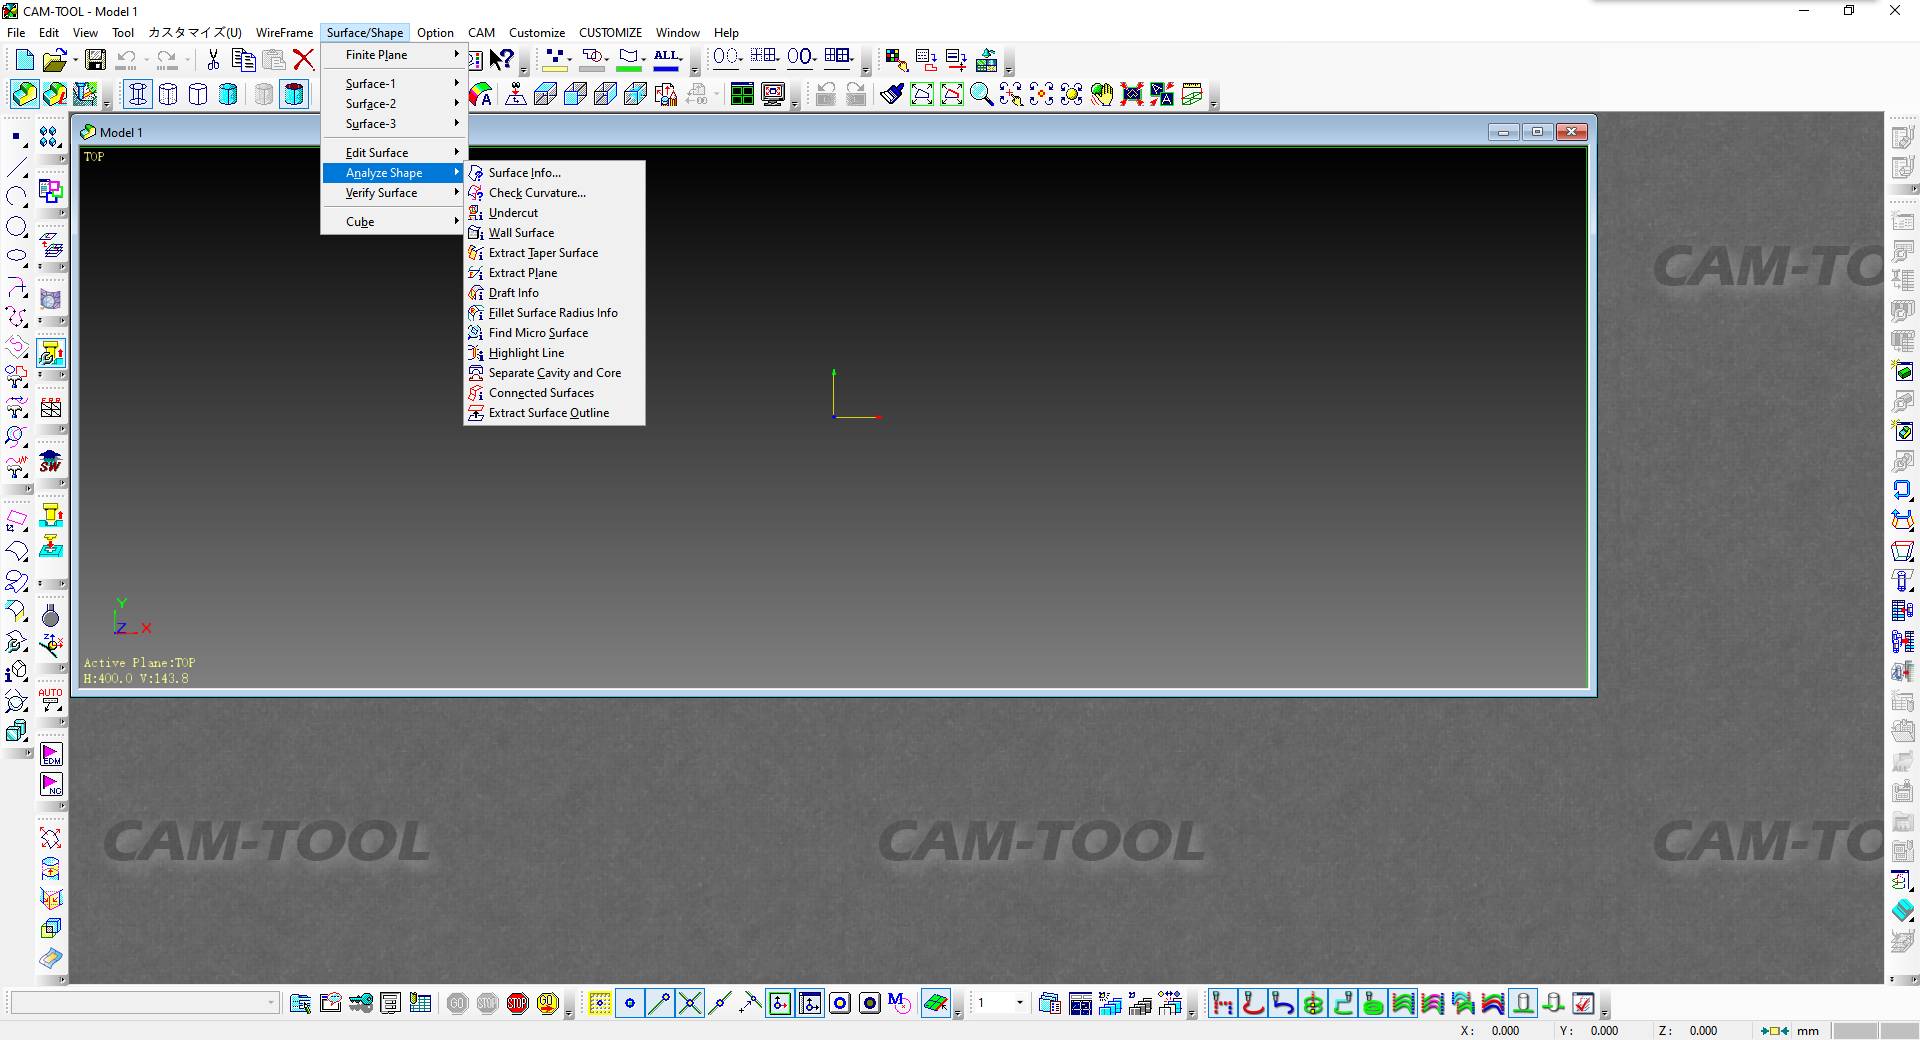The image size is (1920, 1040).
Task: Click the zoom magnifier icon
Action: 981,94
